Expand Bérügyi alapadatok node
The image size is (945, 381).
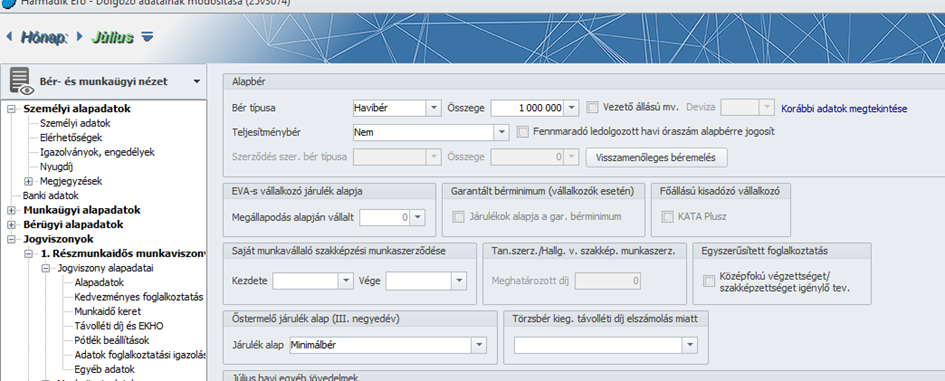(11, 225)
